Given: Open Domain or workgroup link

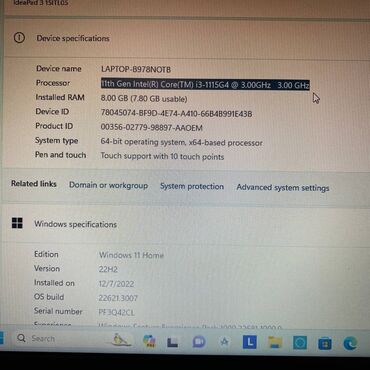Looking at the screenshot, I should point(108,186).
